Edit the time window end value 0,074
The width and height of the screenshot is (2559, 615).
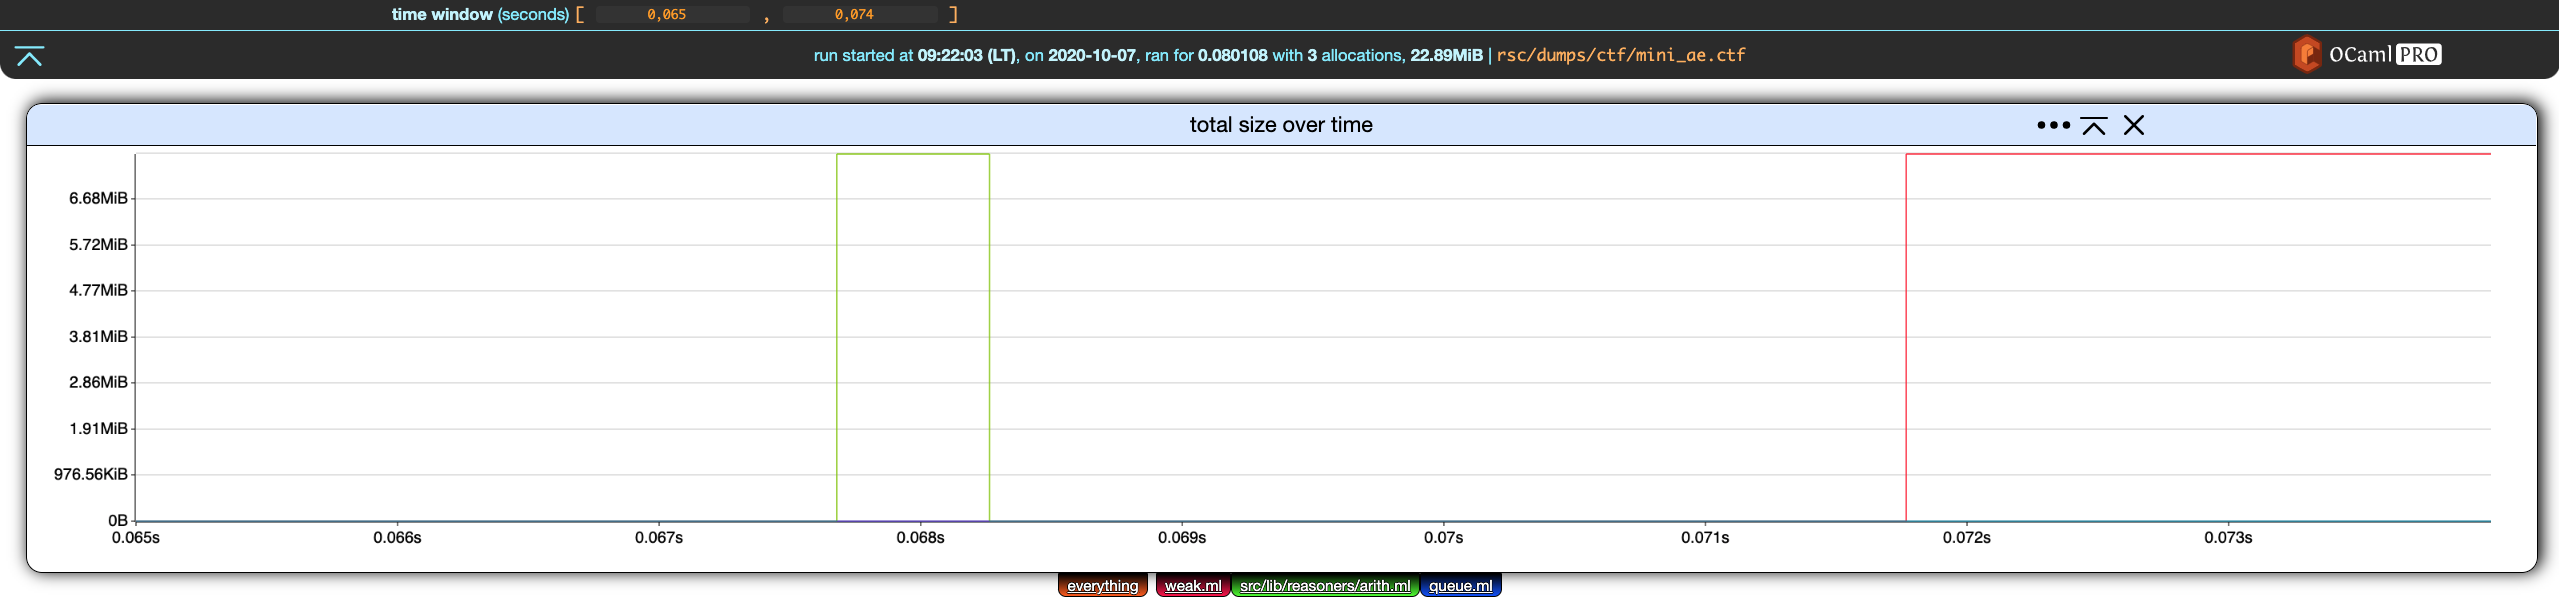pos(860,14)
